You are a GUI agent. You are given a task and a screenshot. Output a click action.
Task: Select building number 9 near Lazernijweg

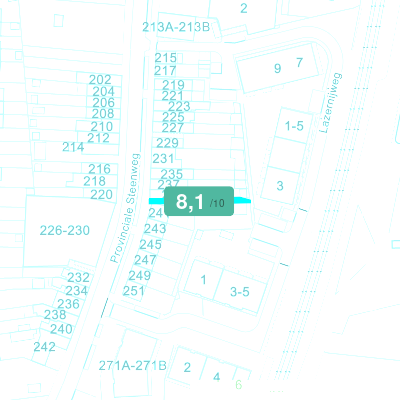277,68
